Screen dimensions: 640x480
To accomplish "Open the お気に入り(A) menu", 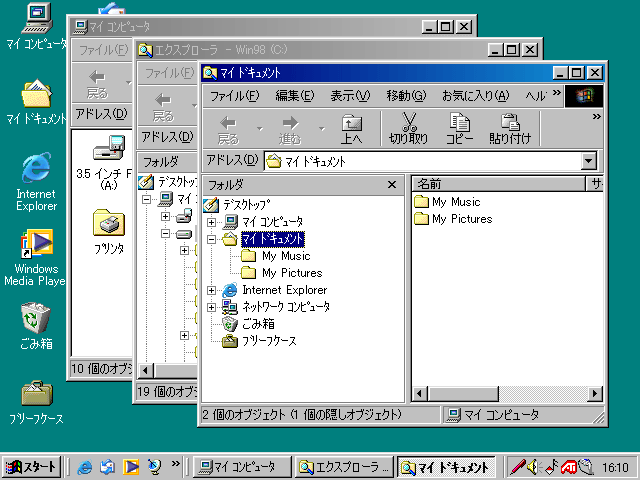I will (476, 96).
